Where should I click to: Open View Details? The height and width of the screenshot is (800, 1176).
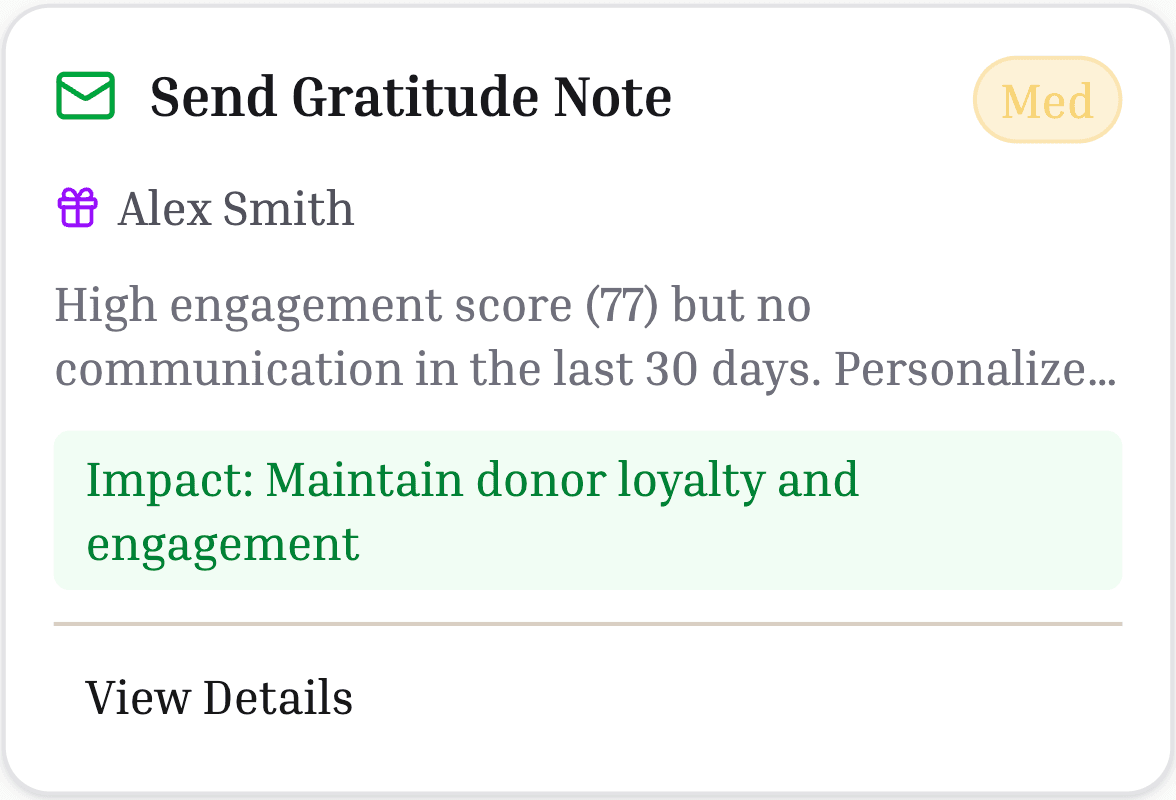219,697
